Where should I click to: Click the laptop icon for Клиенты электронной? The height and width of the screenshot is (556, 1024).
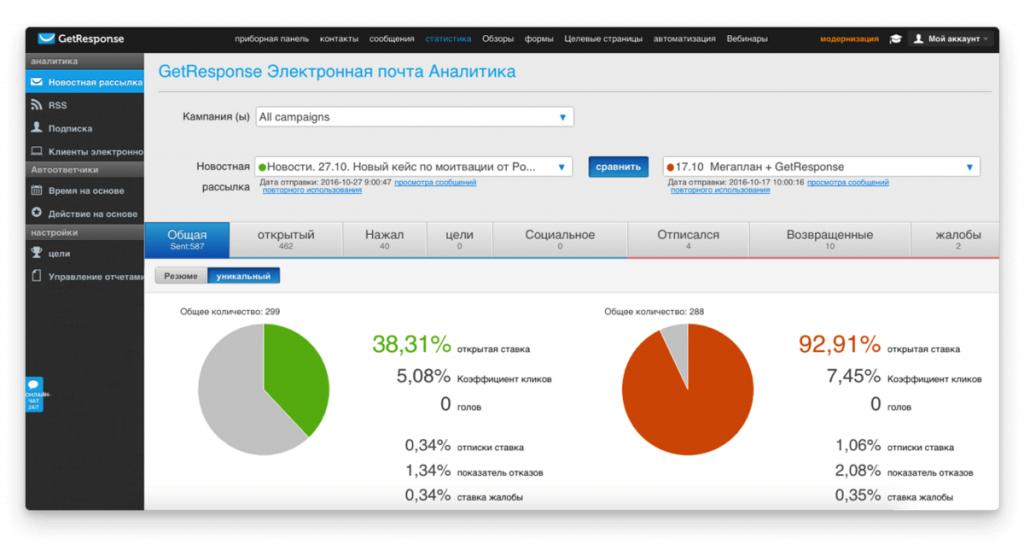tap(37, 151)
